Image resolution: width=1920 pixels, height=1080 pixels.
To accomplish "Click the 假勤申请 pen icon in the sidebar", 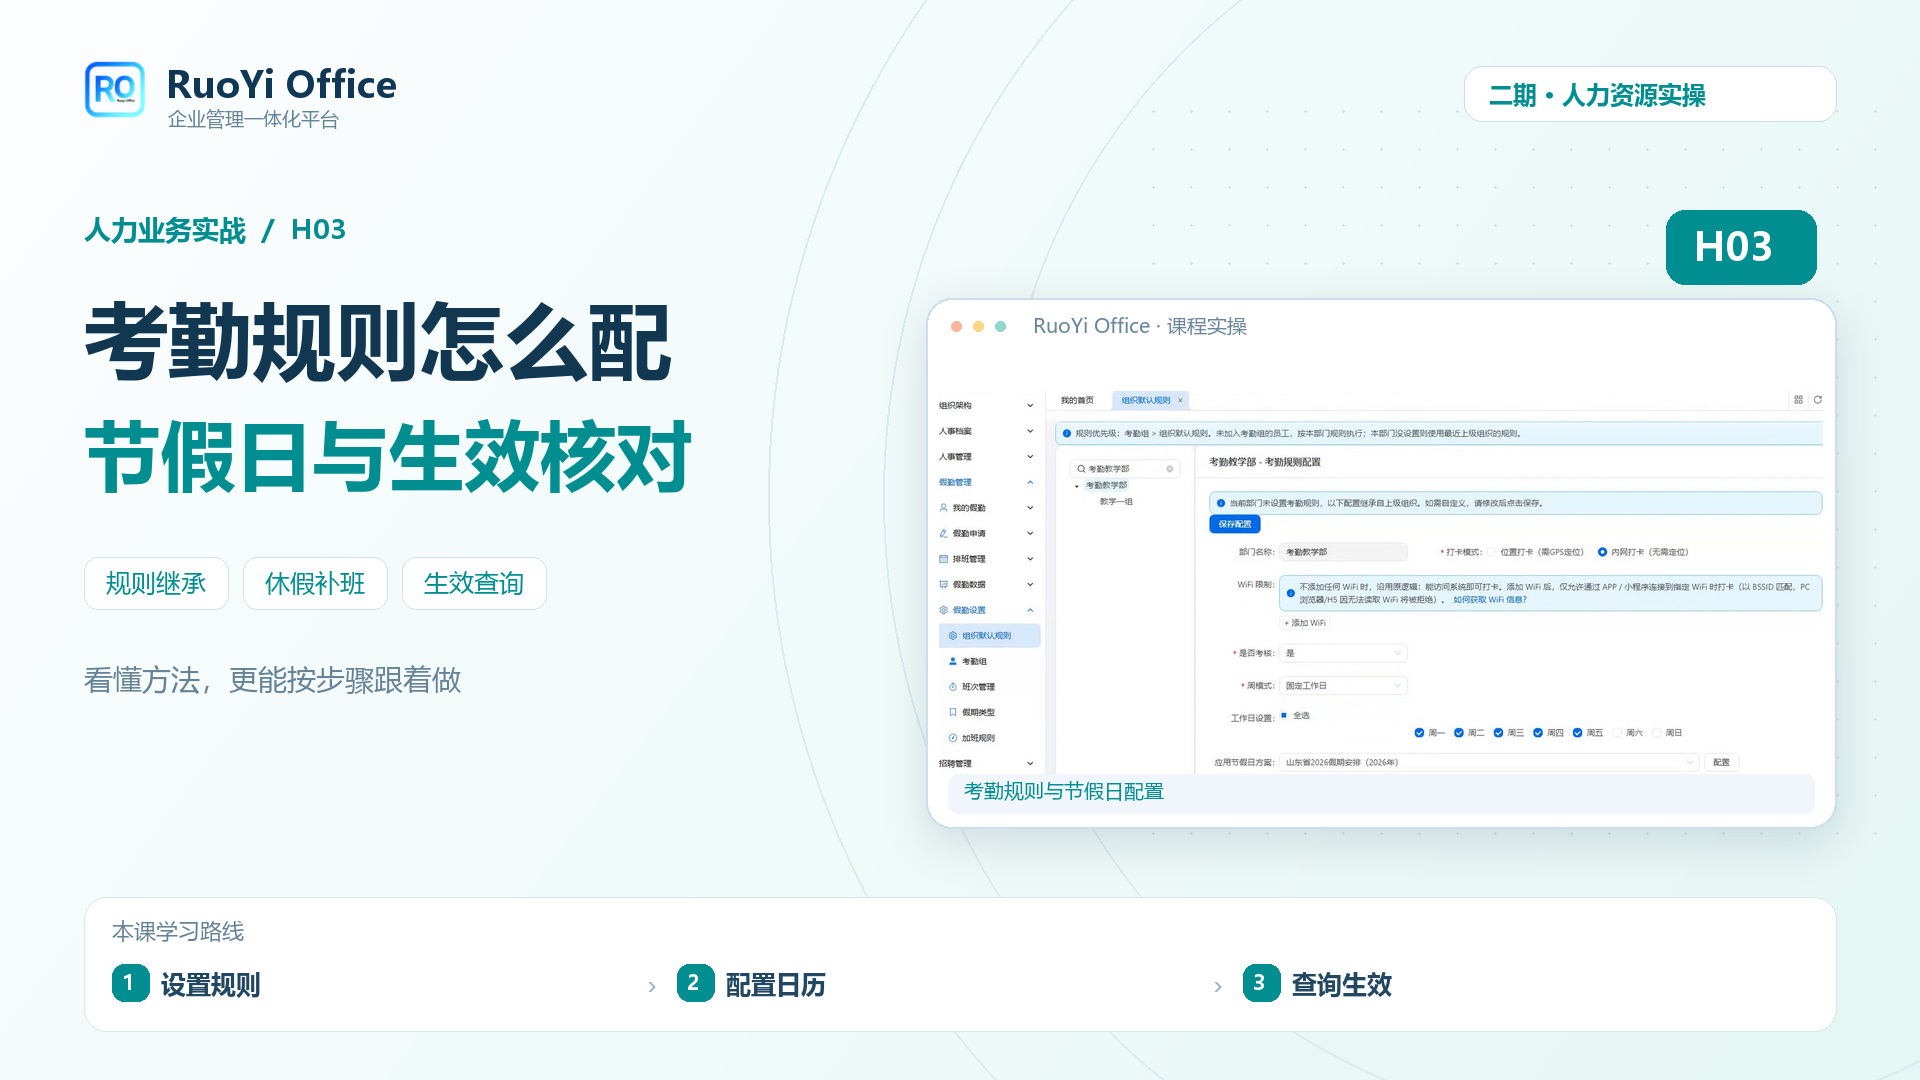I will (x=943, y=534).
